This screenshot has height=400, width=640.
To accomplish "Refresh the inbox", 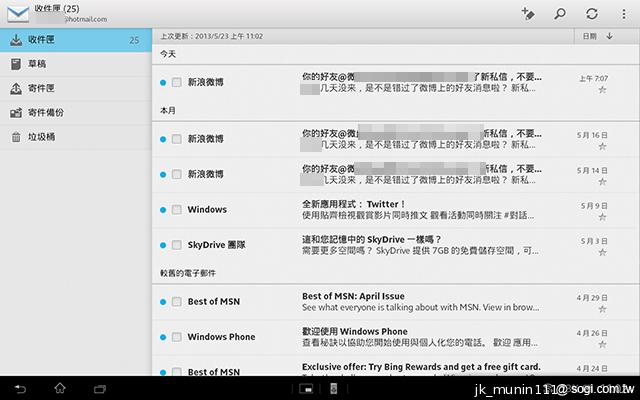I will (x=592, y=14).
